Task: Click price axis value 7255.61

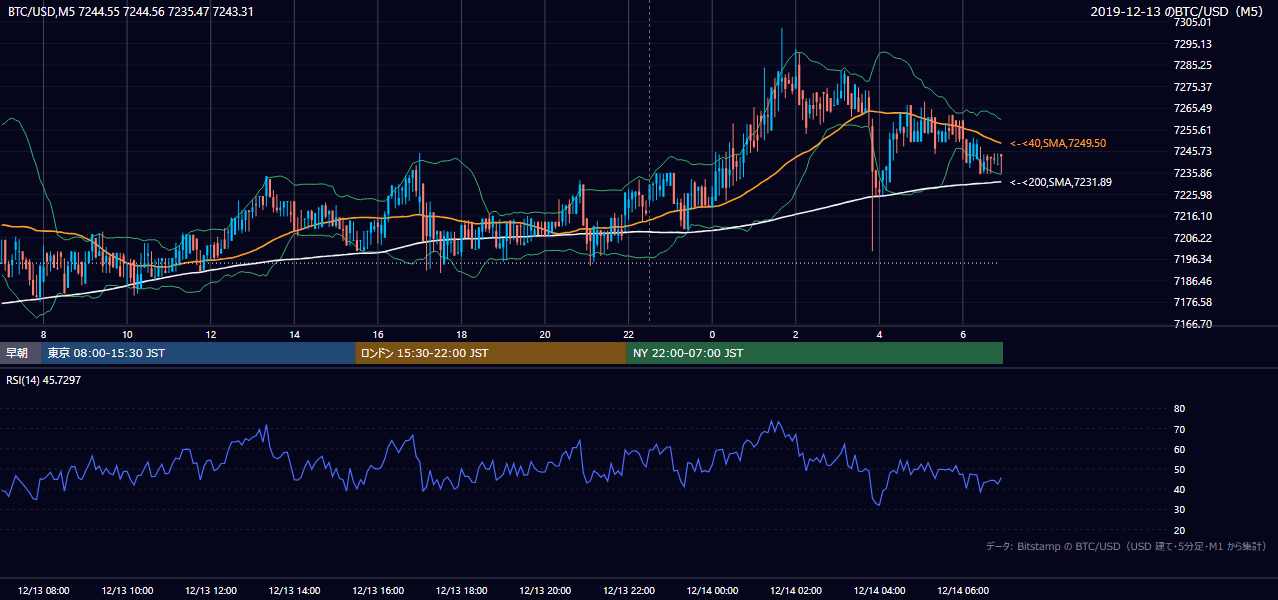Action: pos(1192,130)
